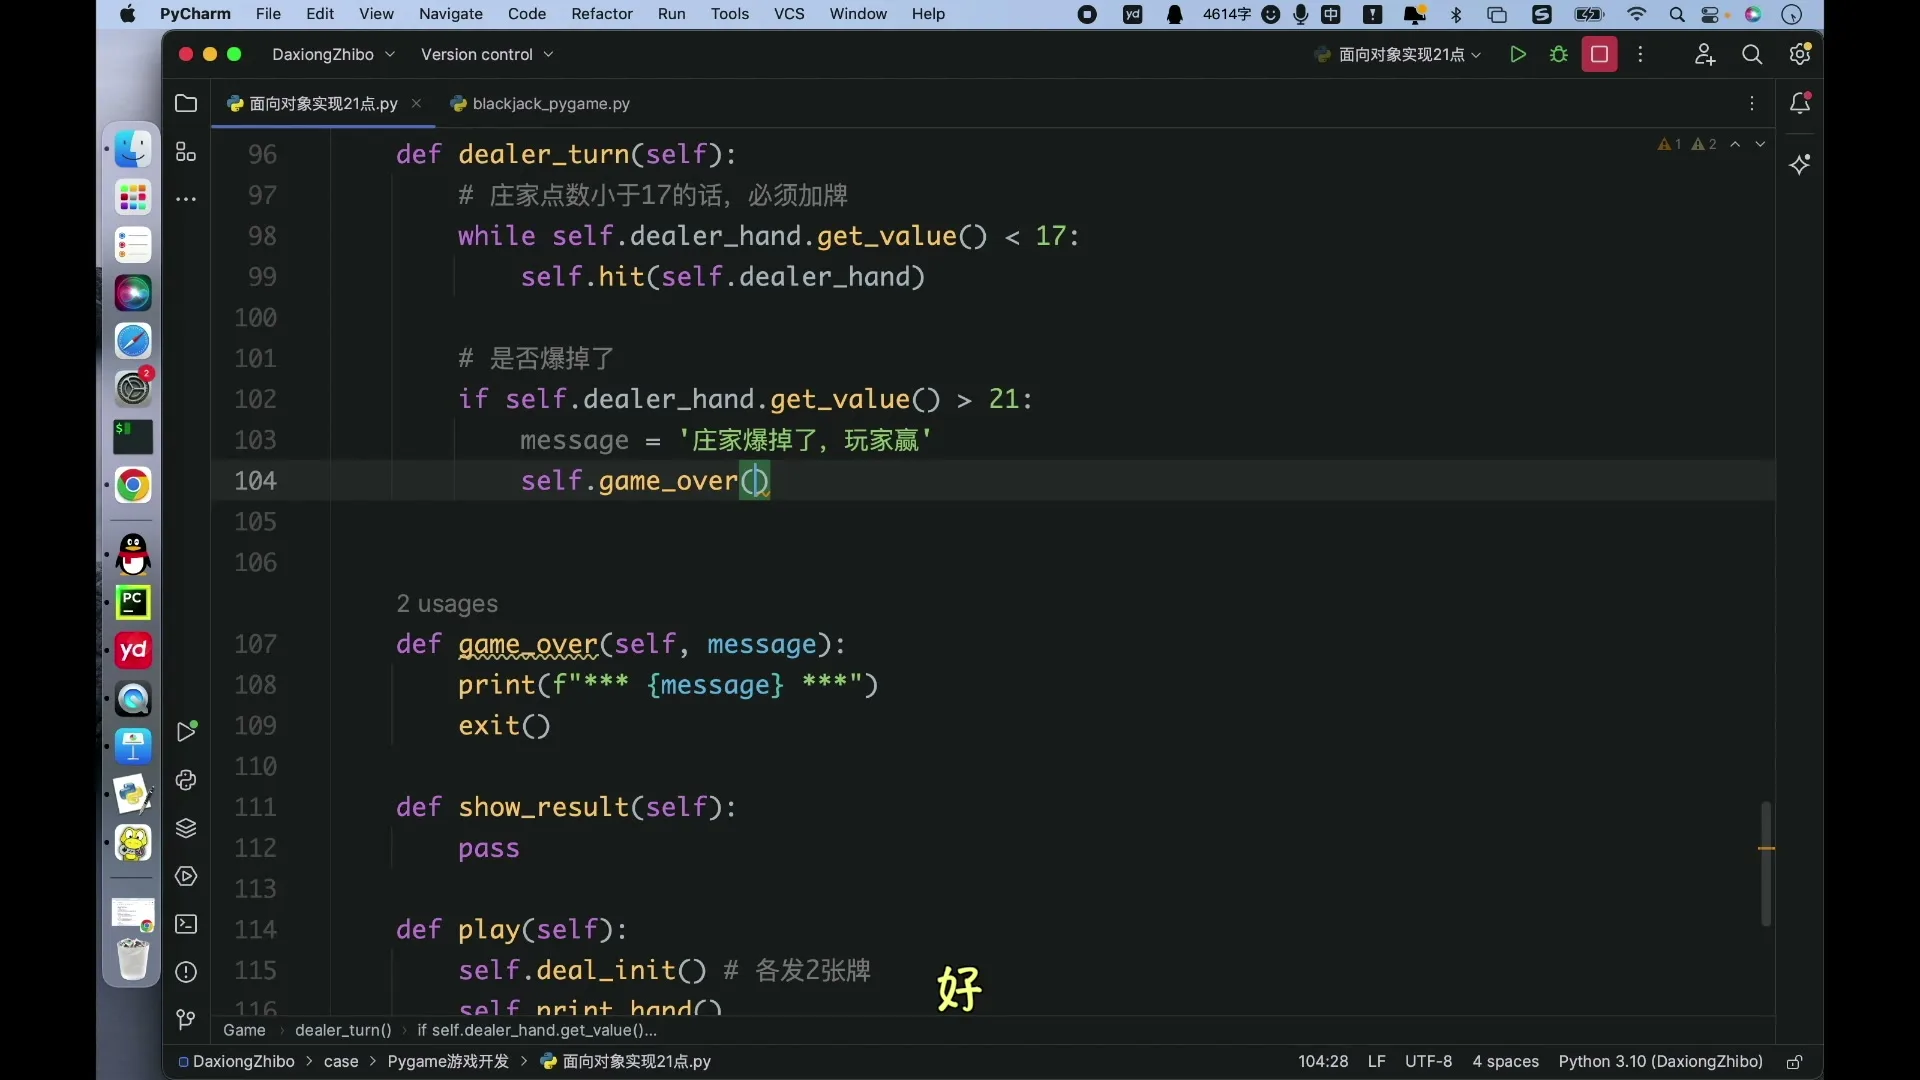Screen dimensions: 1920x1080
Task: Toggle the read-only lock icon in the status bar
Action: [x=1795, y=1062]
